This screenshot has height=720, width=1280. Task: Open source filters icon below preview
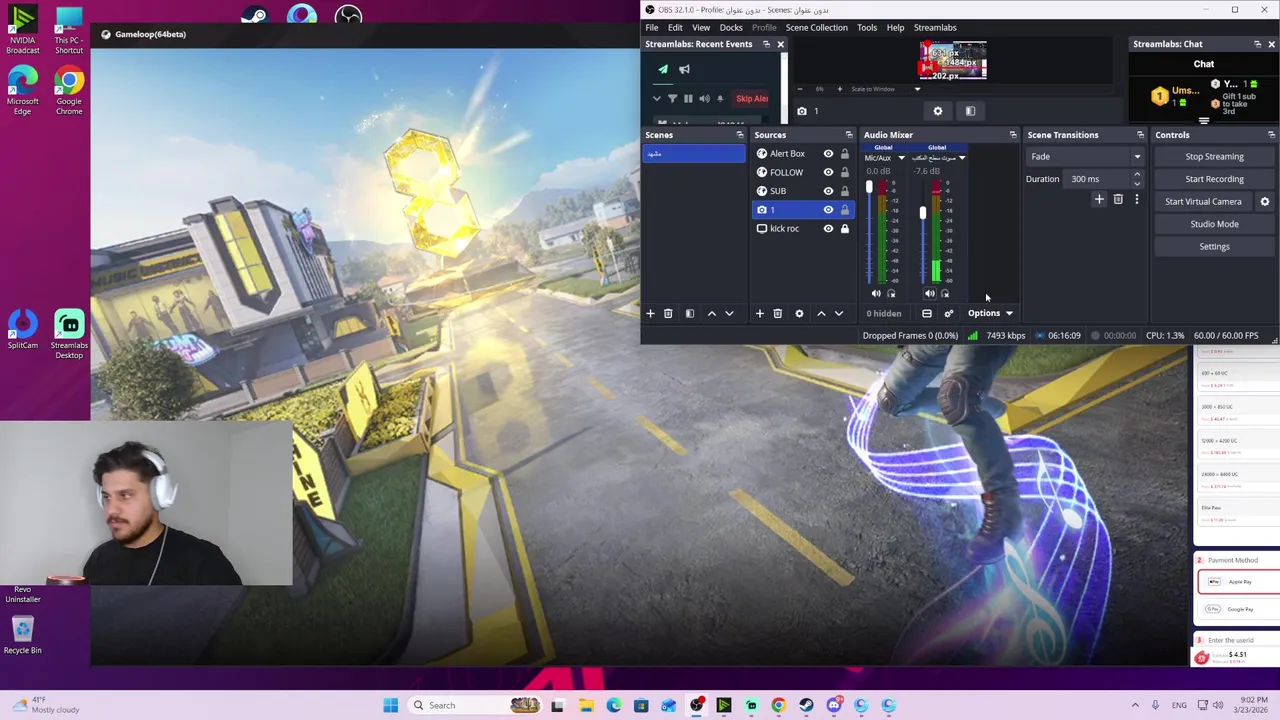tap(970, 111)
